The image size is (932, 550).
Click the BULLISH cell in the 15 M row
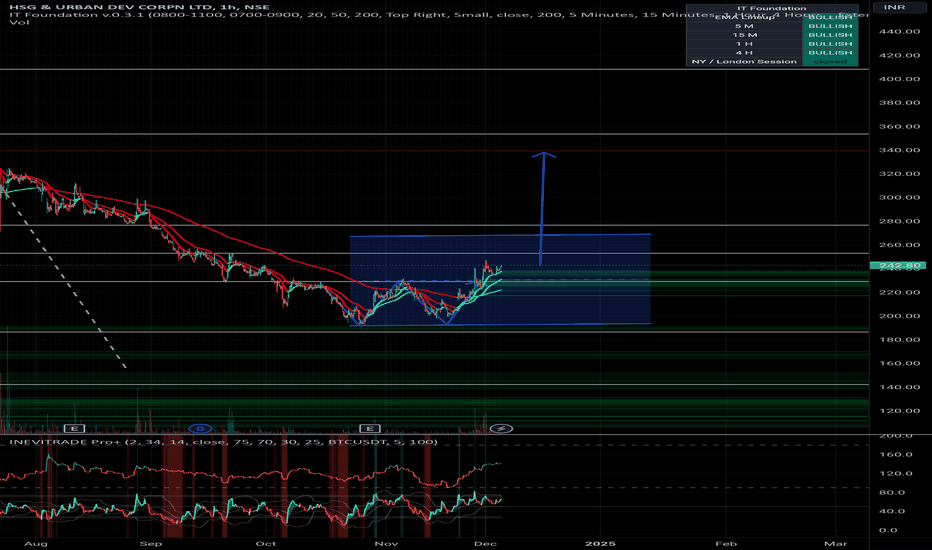(x=830, y=35)
